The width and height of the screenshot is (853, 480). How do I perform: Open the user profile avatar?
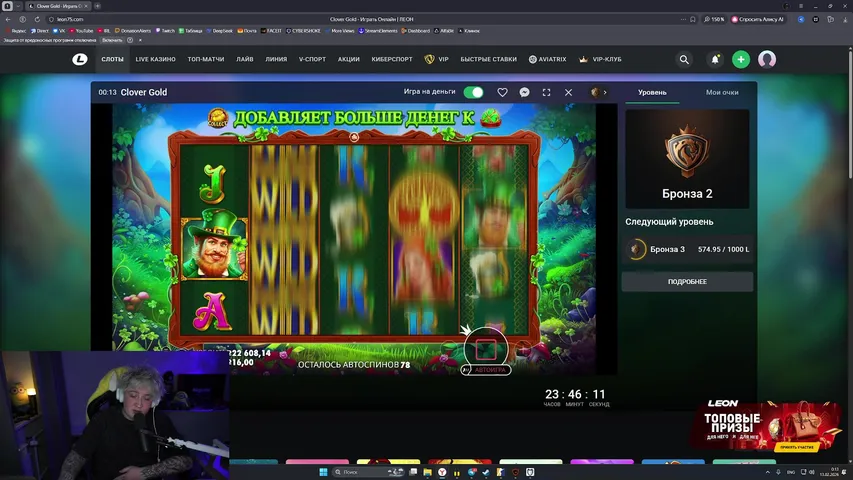pyautogui.click(x=767, y=59)
